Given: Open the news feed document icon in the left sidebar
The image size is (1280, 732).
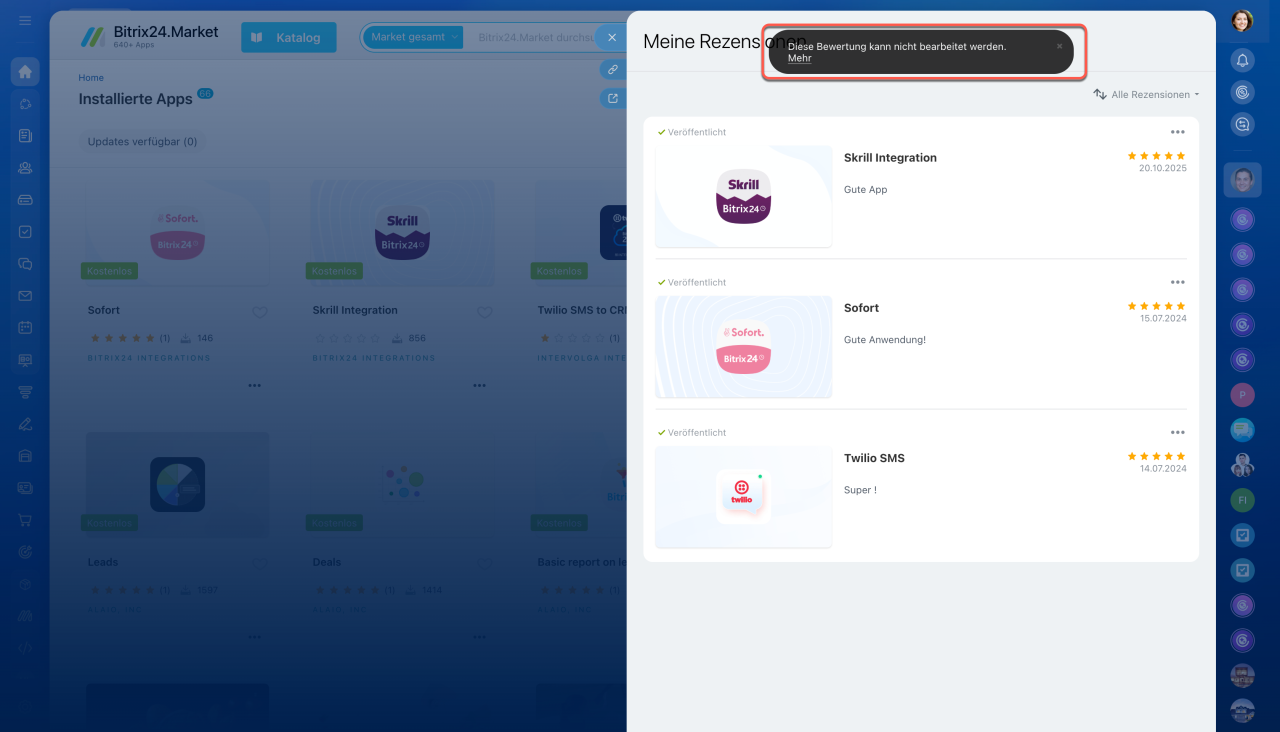Looking at the screenshot, I should [25, 136].
